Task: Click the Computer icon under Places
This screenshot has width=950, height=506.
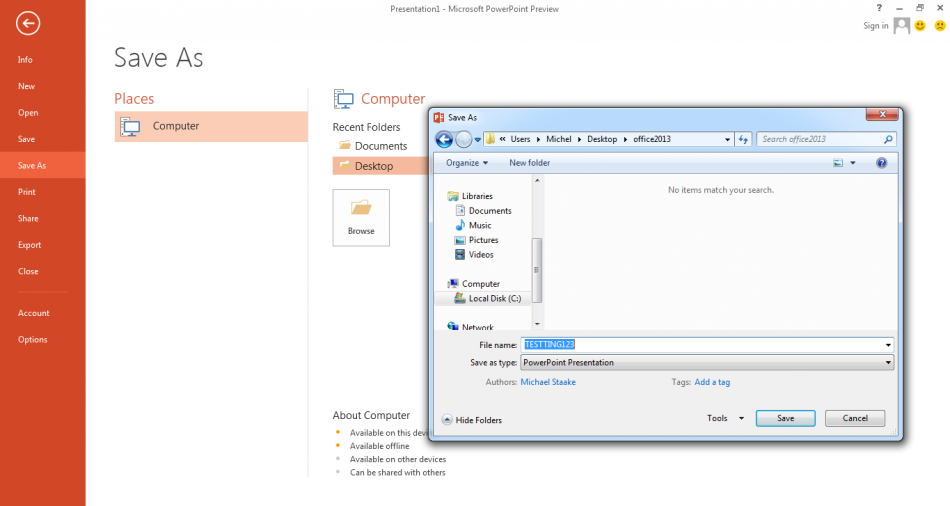Action: (x=130, y=127)
